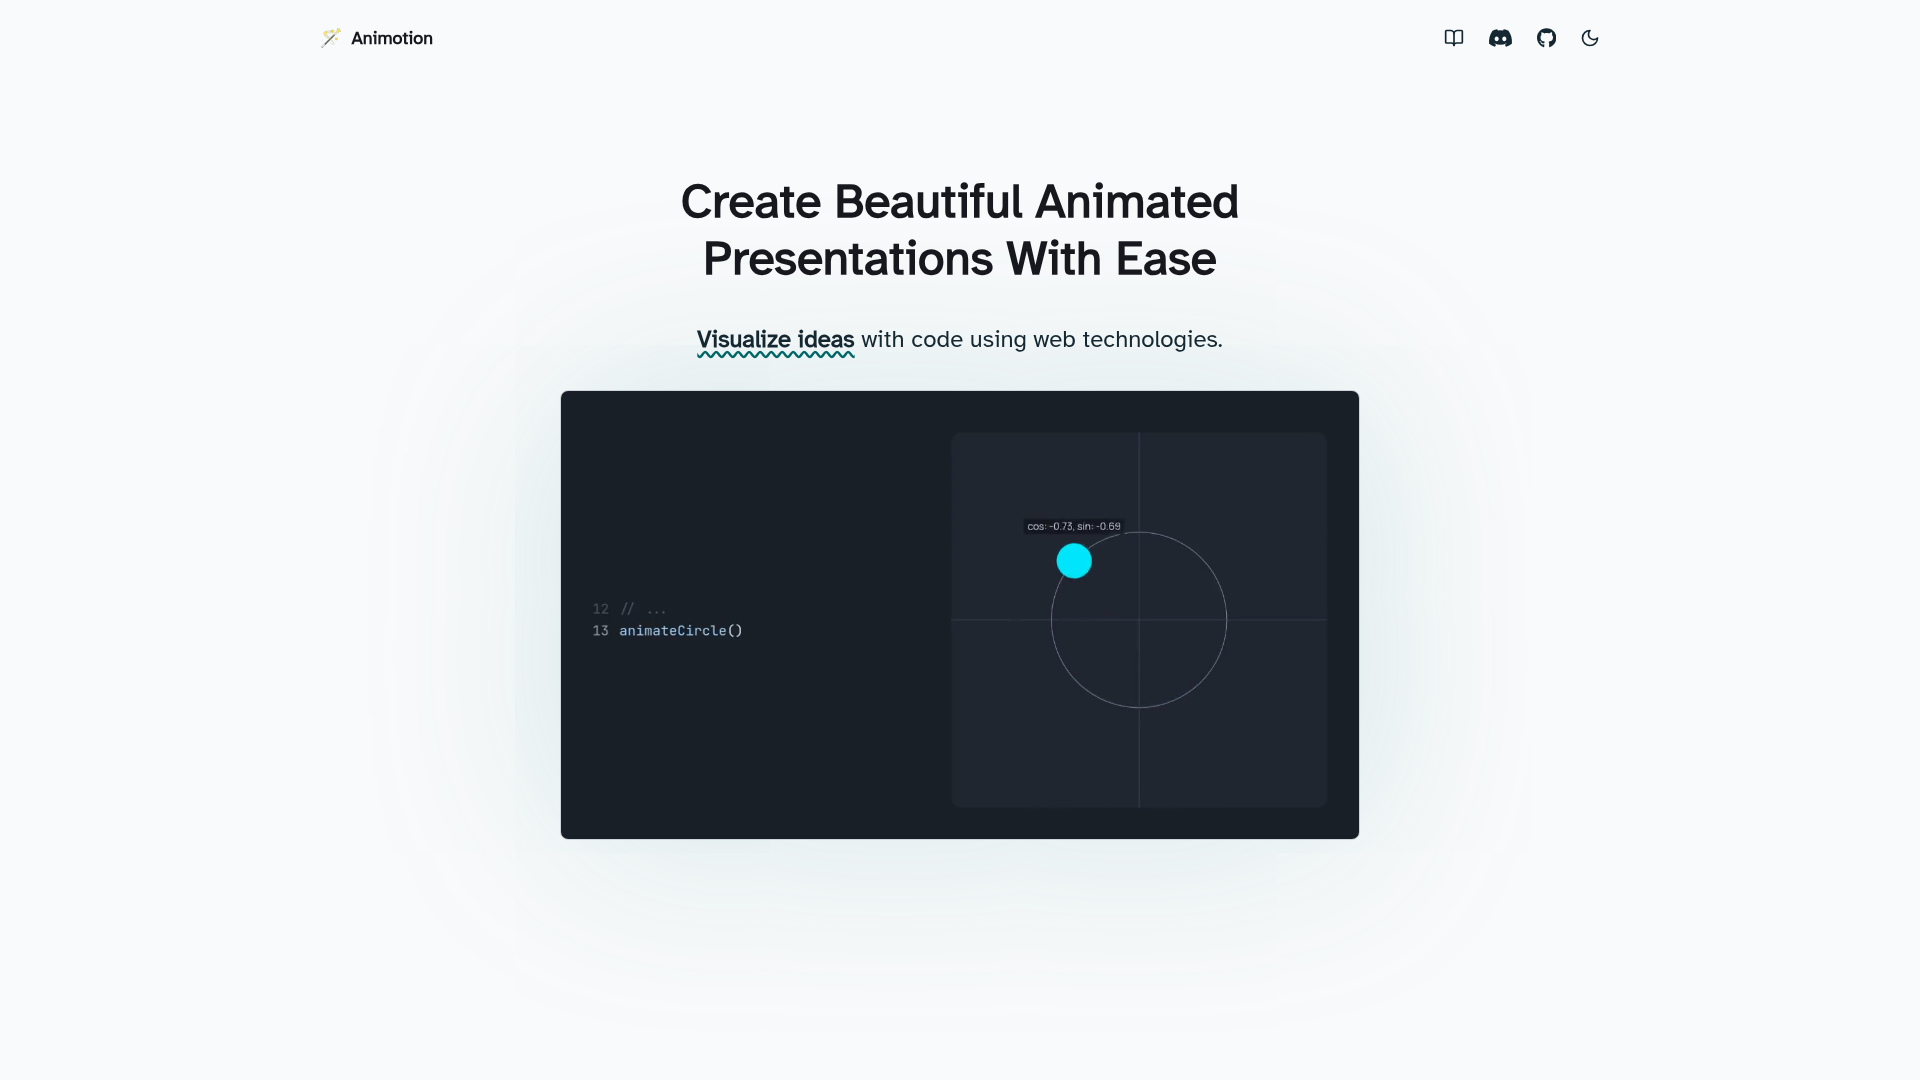Viewport: 1920px width, 1080px height.
Task: Click the Animotion logo text
Action: pyautogui.click(x=392, y=38)
